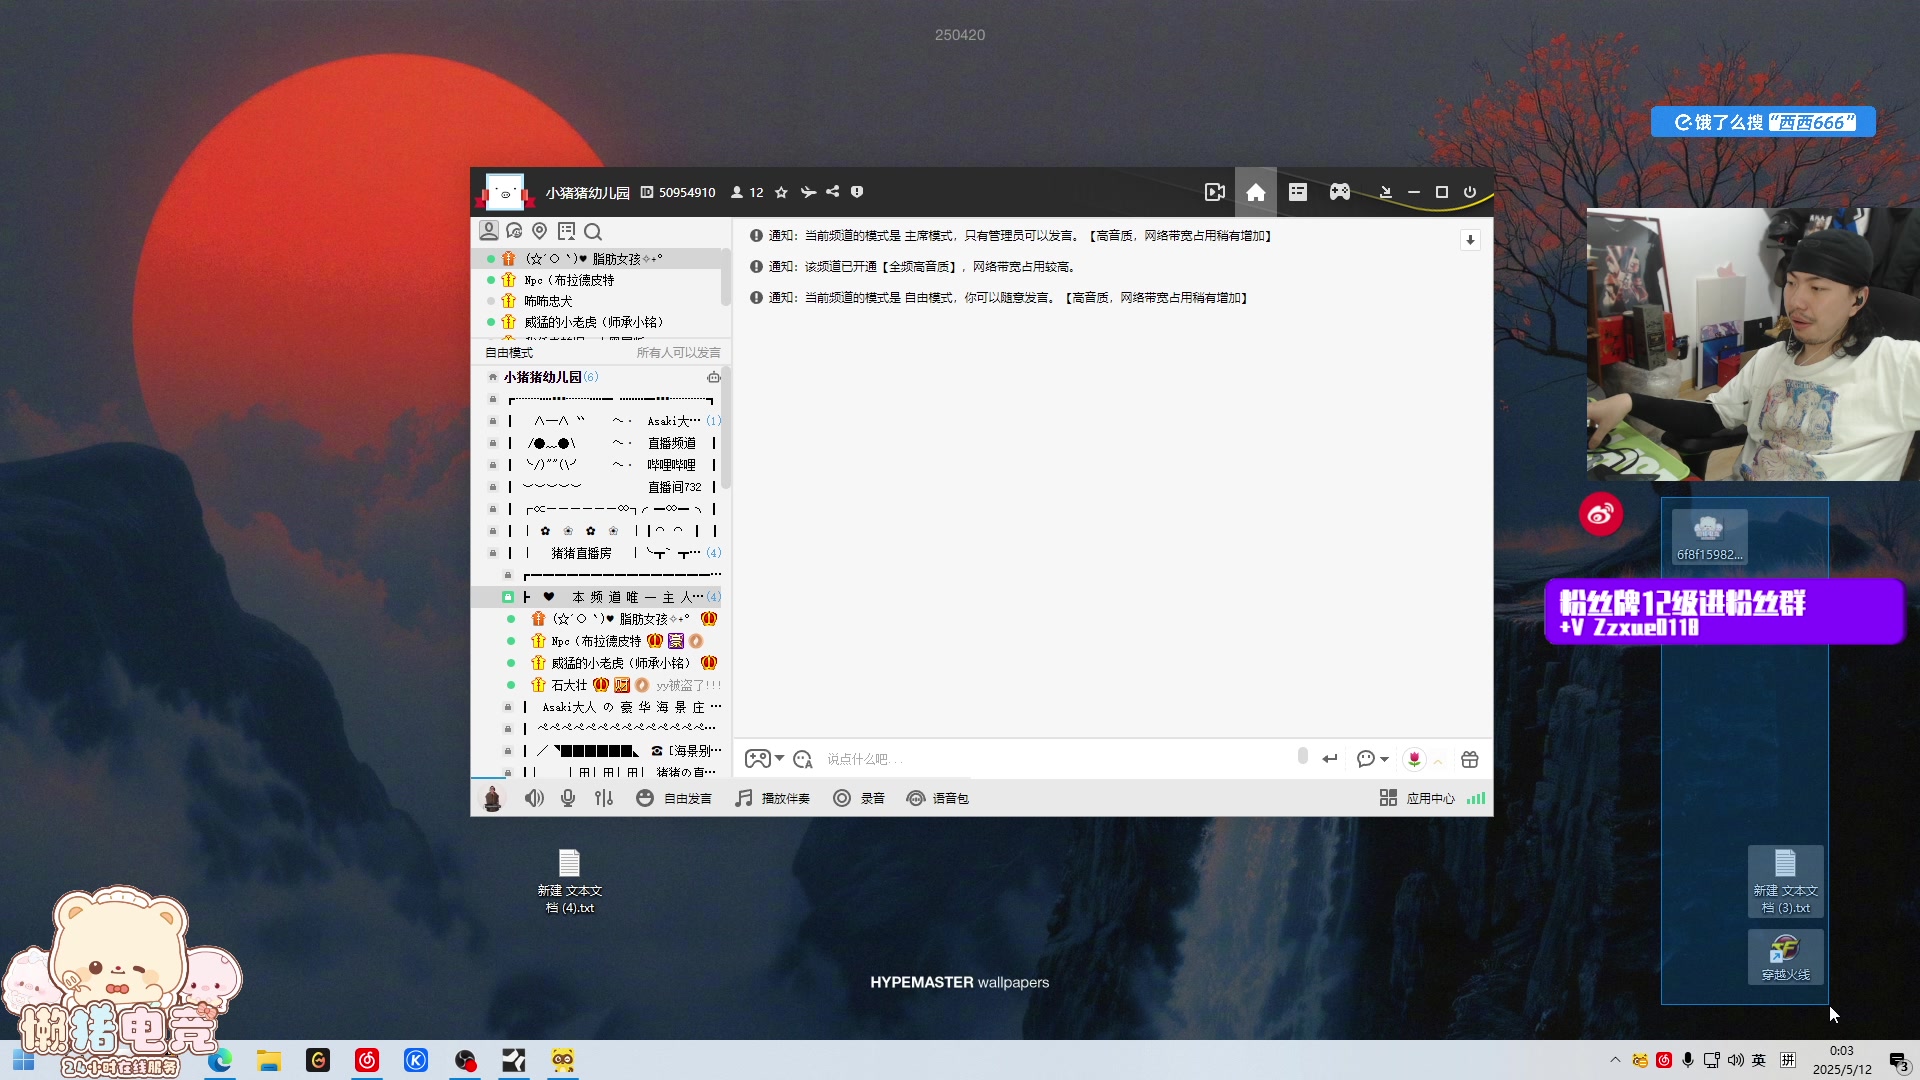This screenshot has width=1920, height=1080.
Task: Open the audio mixer sliders icon
Action: pos(604,798)
